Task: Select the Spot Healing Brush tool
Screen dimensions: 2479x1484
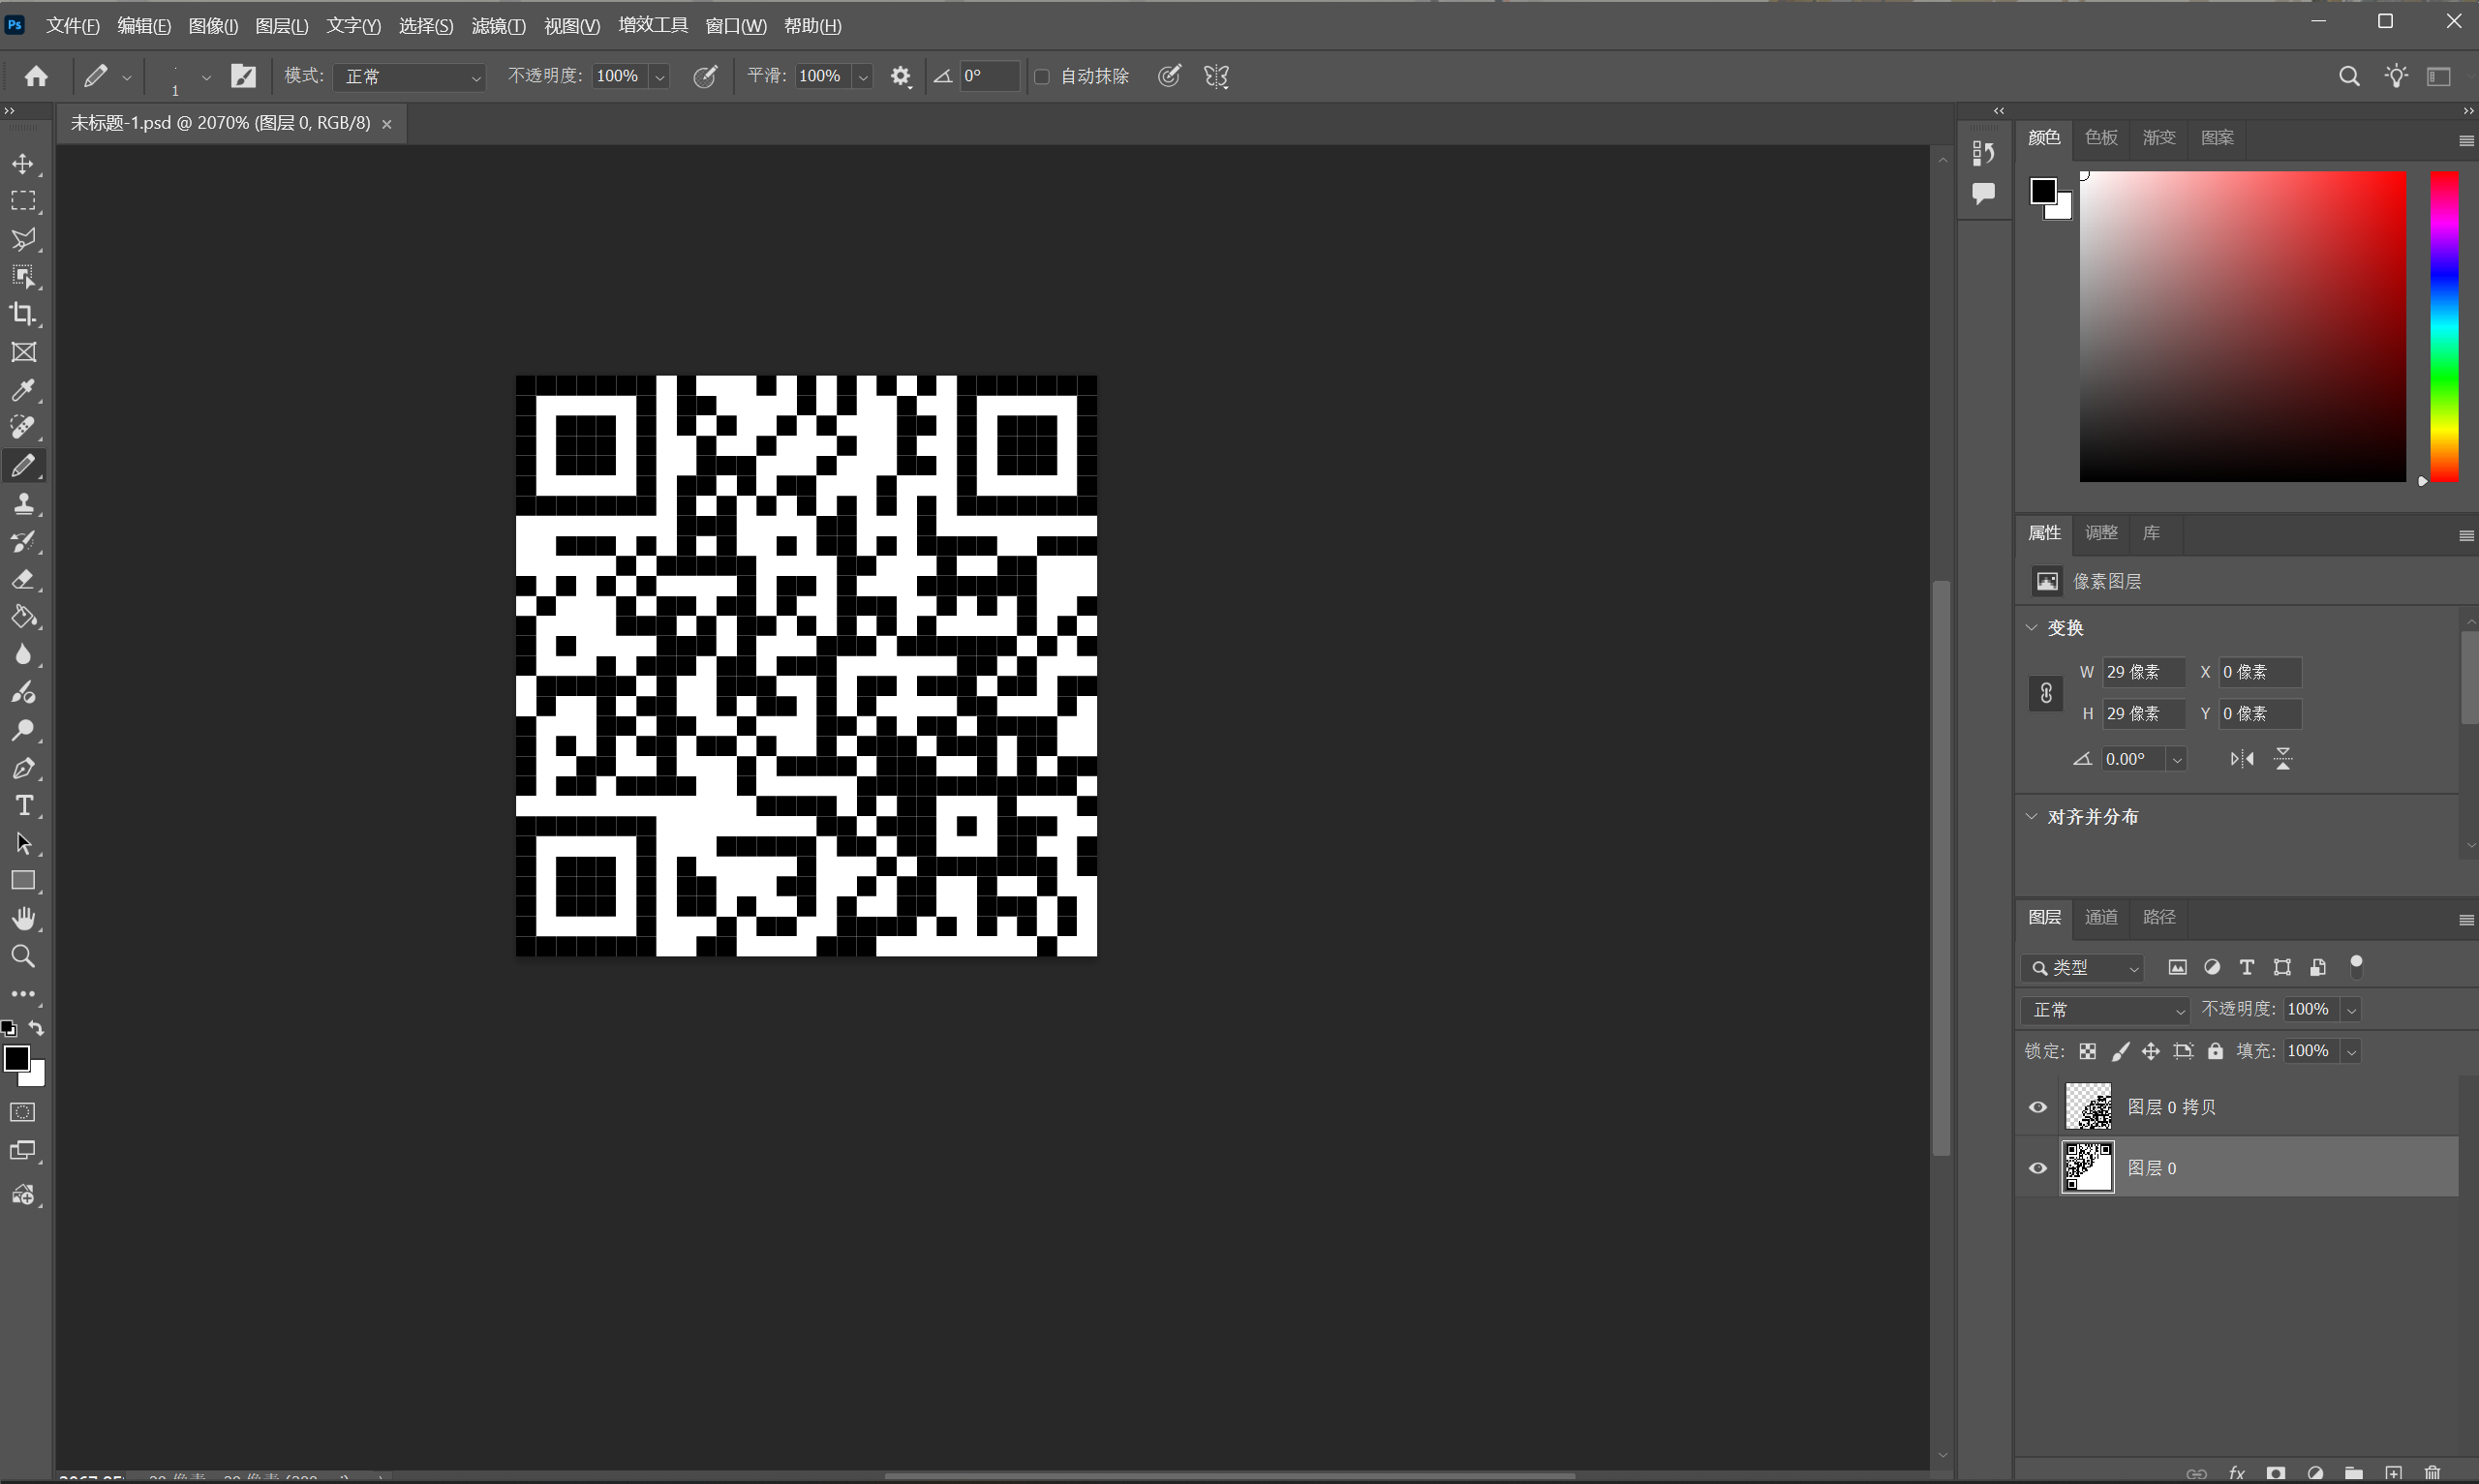Action: (23, 428)
